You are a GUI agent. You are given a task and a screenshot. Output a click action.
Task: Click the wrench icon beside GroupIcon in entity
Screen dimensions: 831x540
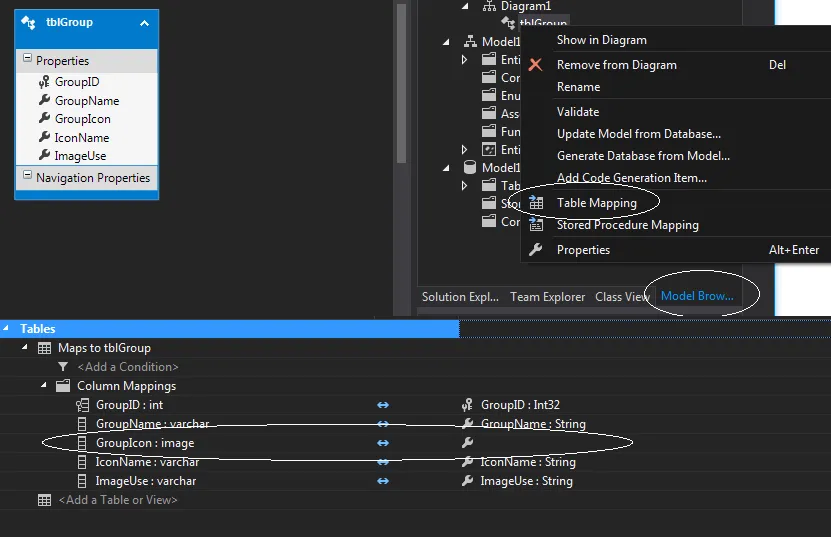45,118
